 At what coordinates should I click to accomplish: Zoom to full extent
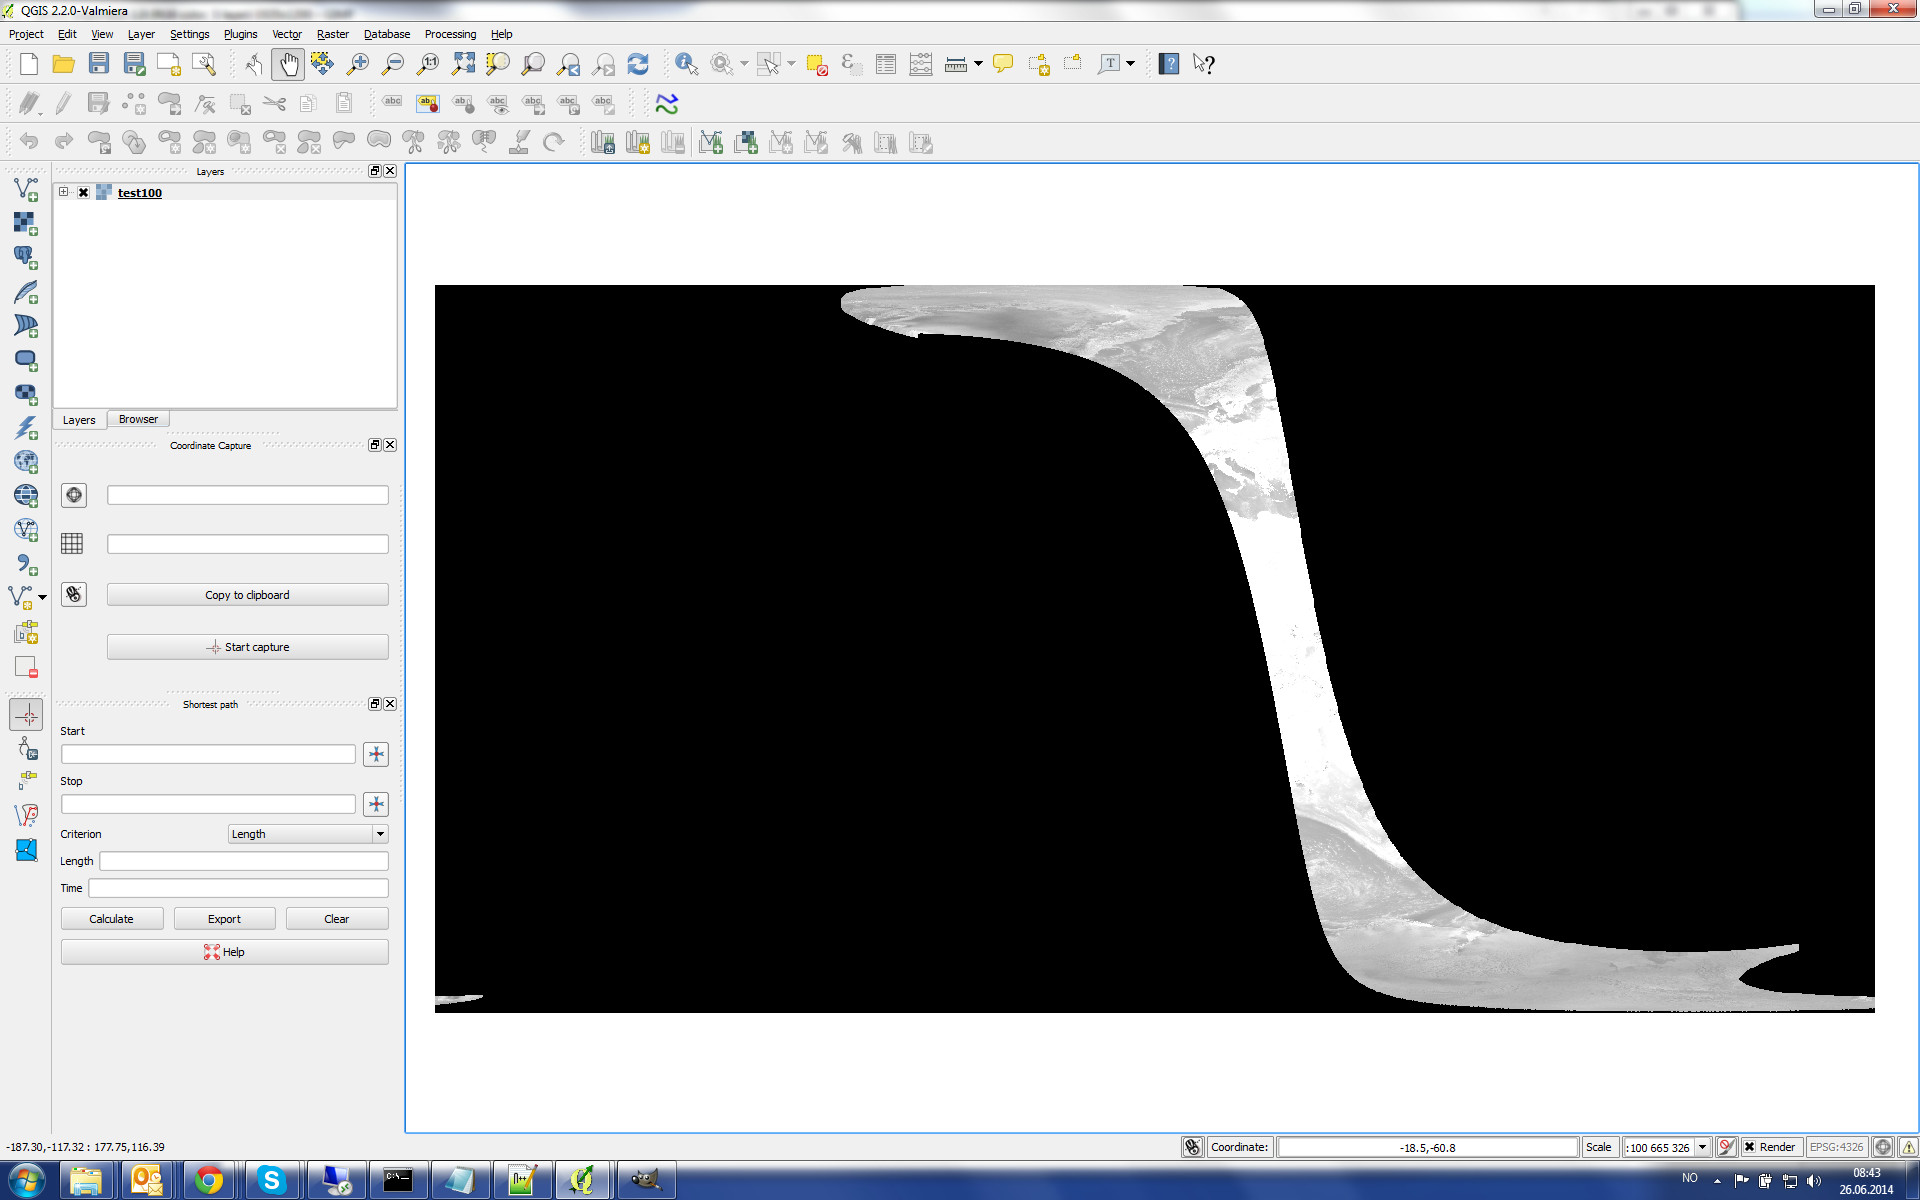pyautogui.click(x=463, y=65)
